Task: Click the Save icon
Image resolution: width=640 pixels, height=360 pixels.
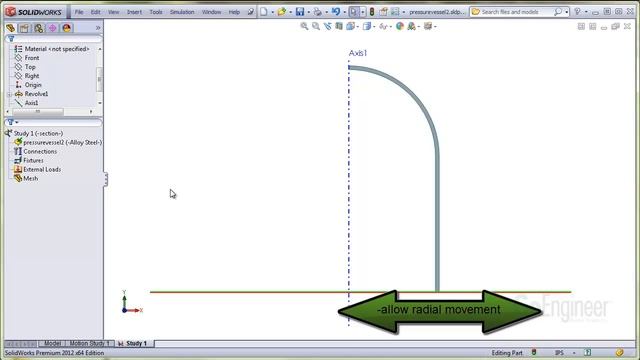Action: [300, 12]
